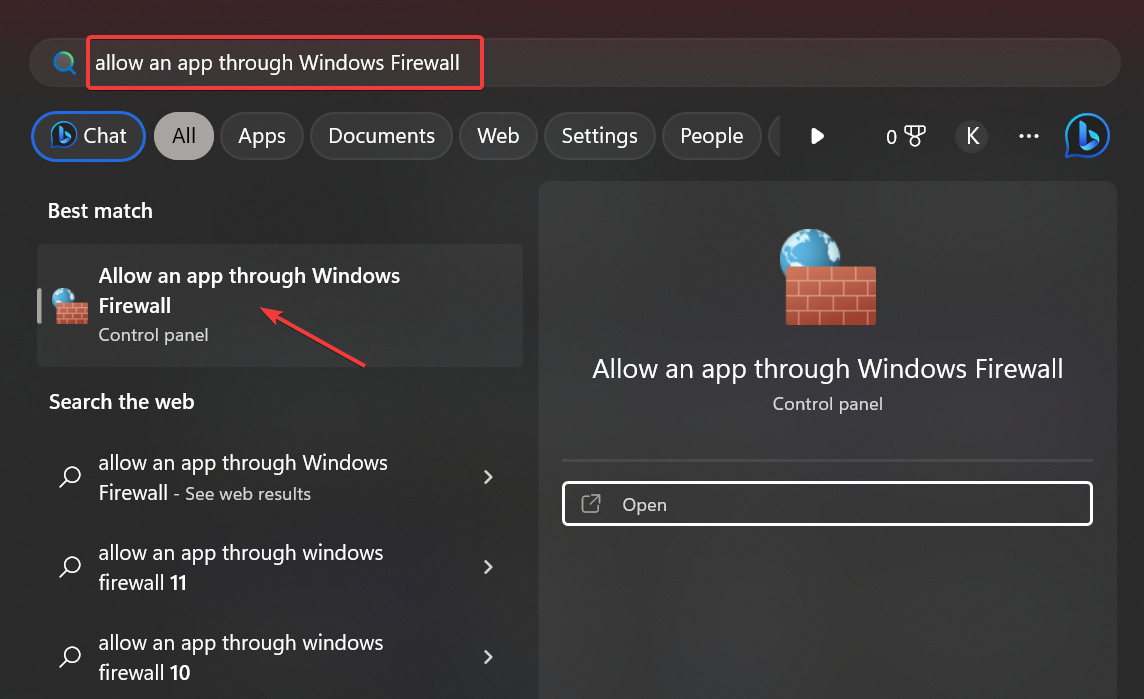
Task: Open web suggestion ending in 'firewall 10'
Action: click(280, 657)
